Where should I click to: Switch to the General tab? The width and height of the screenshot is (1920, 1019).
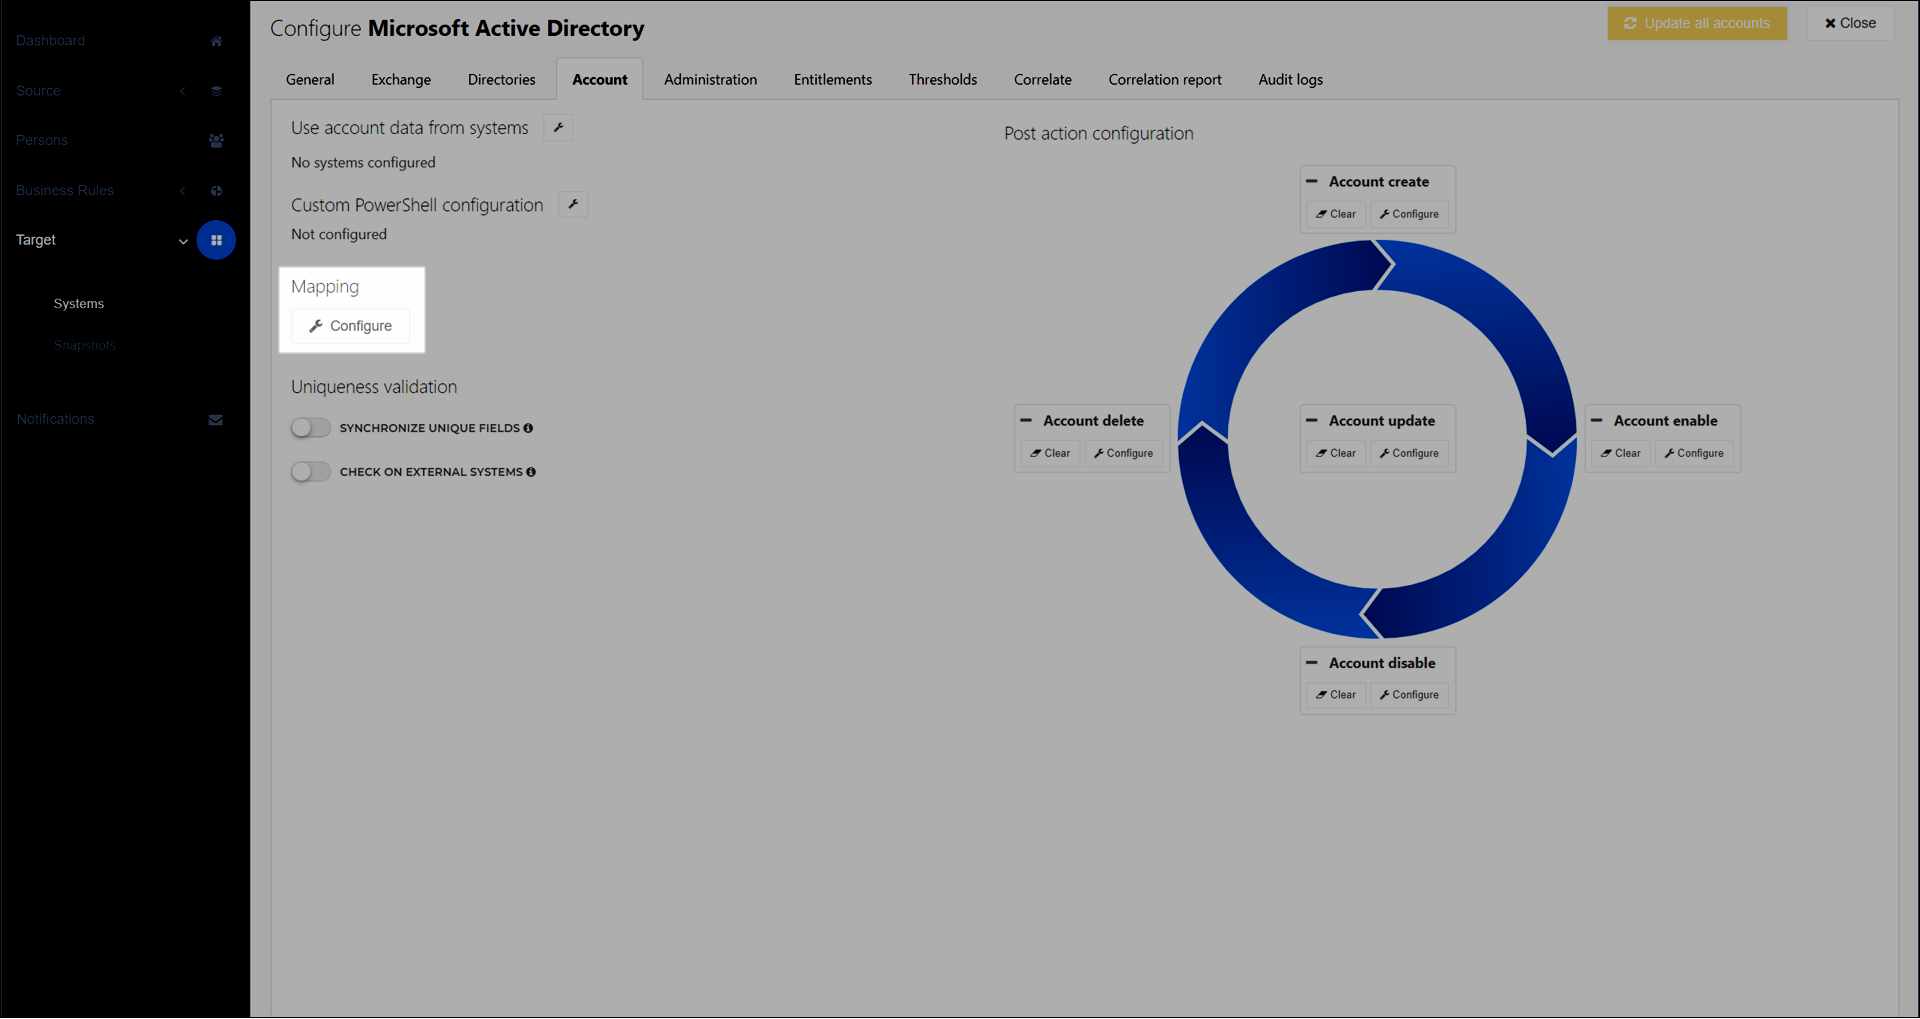310,80
